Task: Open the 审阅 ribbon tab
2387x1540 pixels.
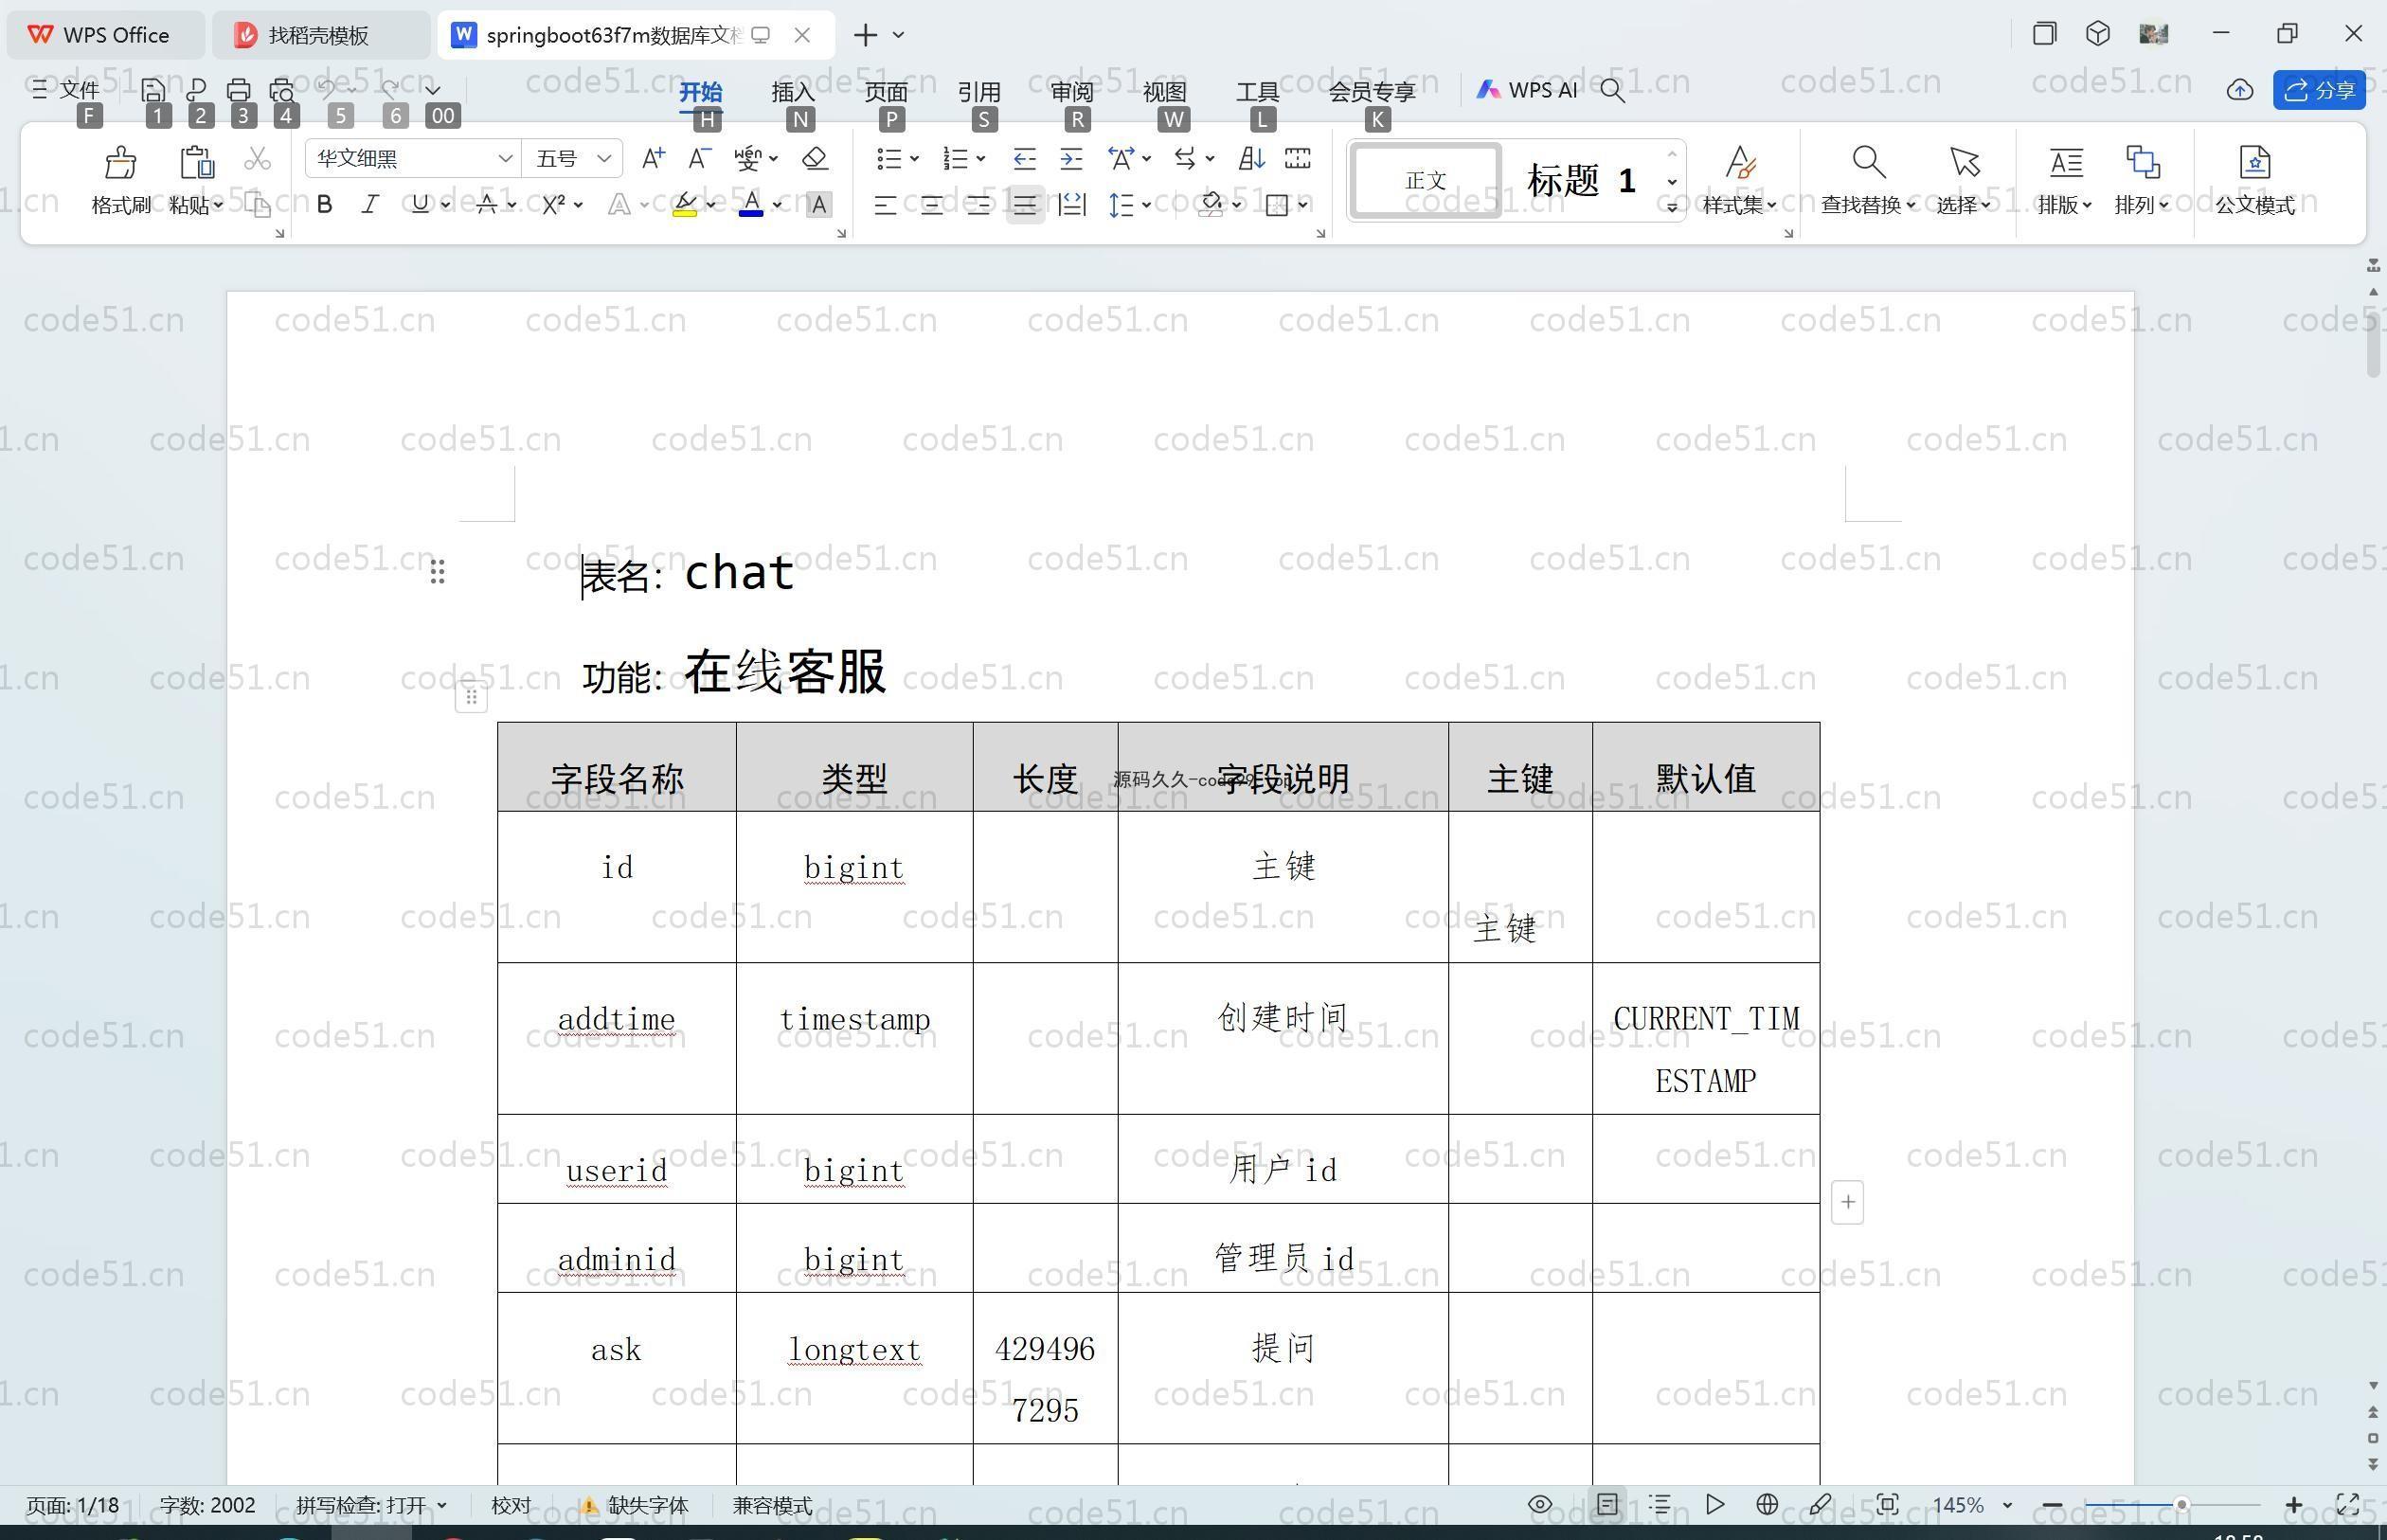Action: coord(1072,91)
